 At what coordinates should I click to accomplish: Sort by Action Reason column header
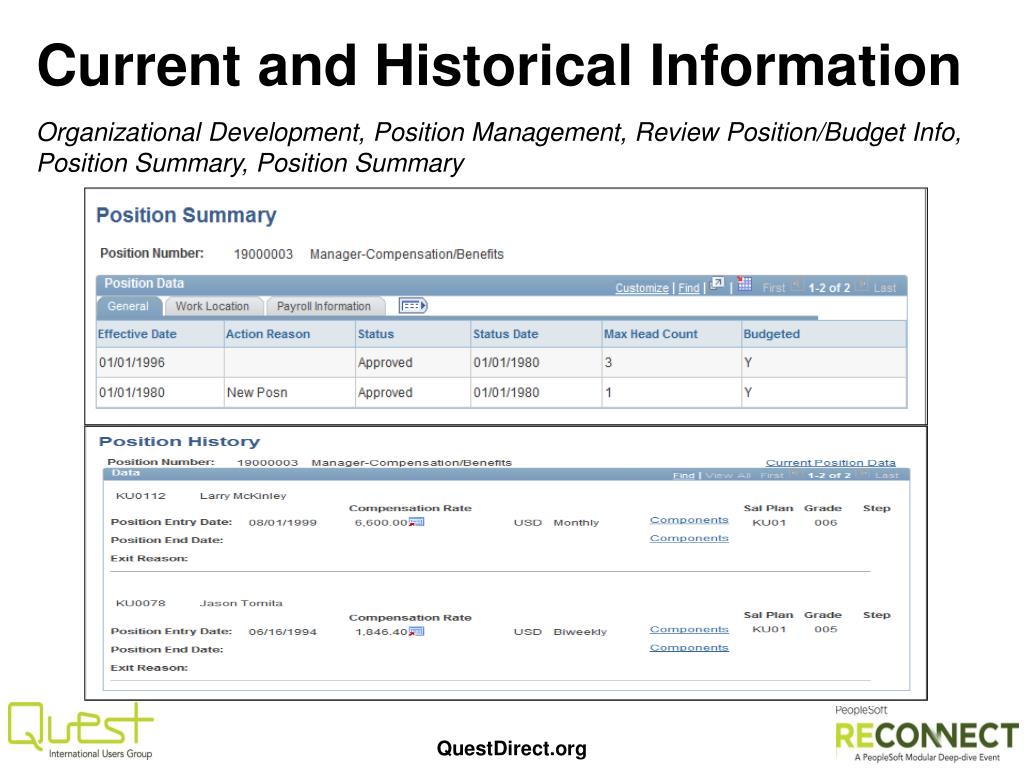(x=268, y=334)
